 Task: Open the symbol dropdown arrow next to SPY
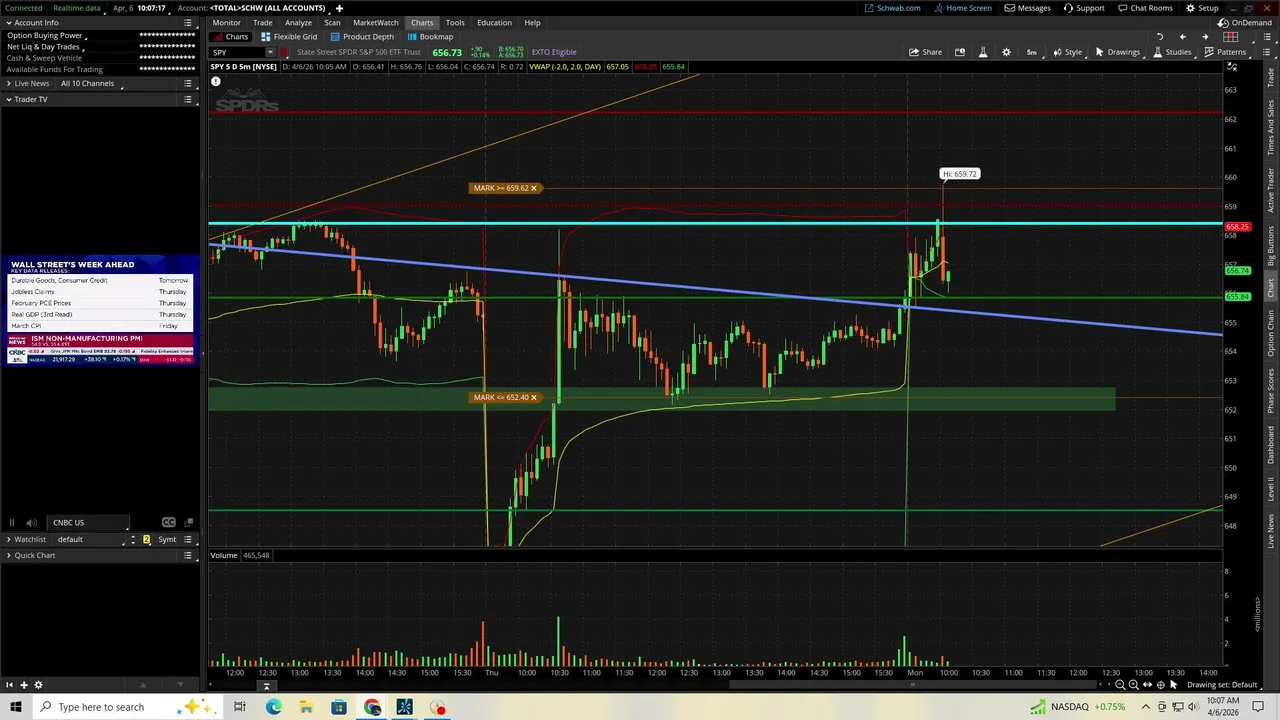click(269, 52)
